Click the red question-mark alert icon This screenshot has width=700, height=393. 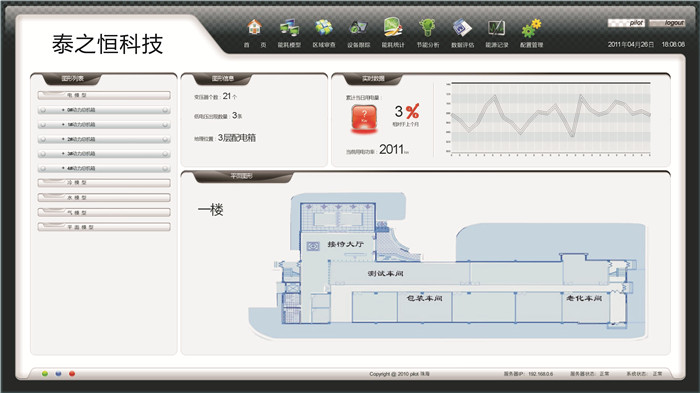364,117
